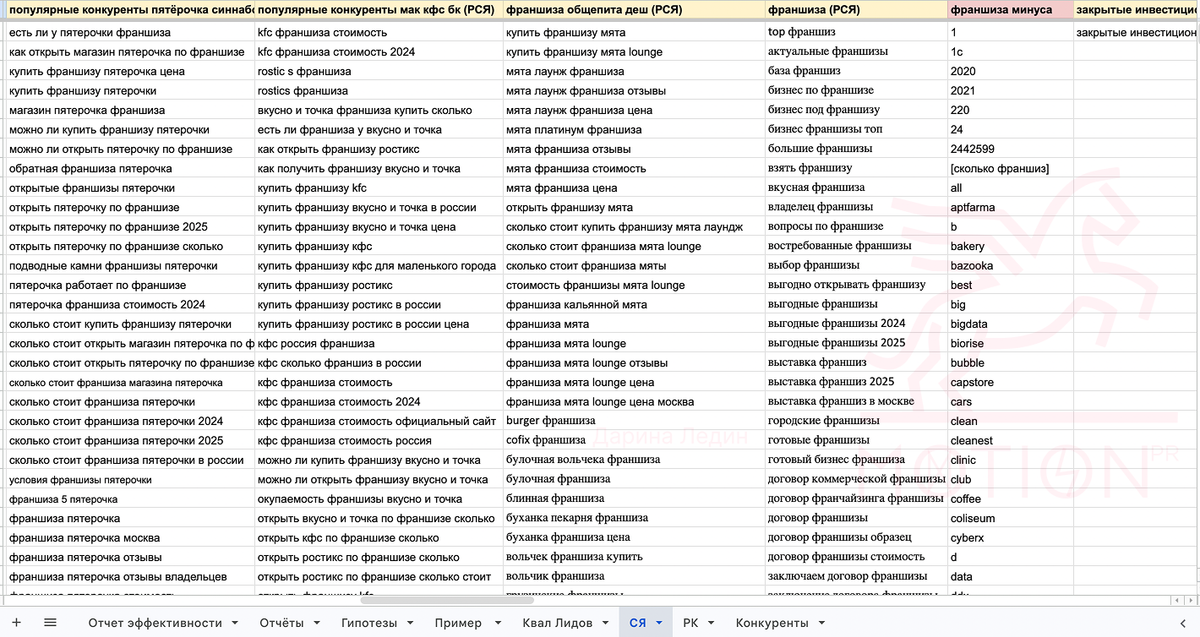
Task: Click cell 'кфс россия франшиза'
Action: (377, 343)
